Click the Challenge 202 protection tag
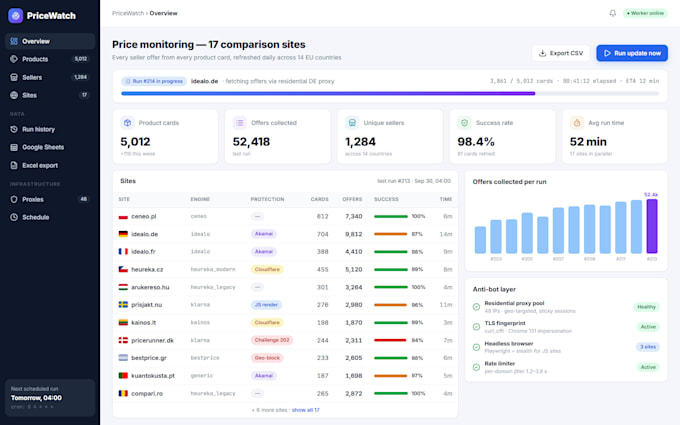This screenshot has height=425, width=680. click(272, 340)
